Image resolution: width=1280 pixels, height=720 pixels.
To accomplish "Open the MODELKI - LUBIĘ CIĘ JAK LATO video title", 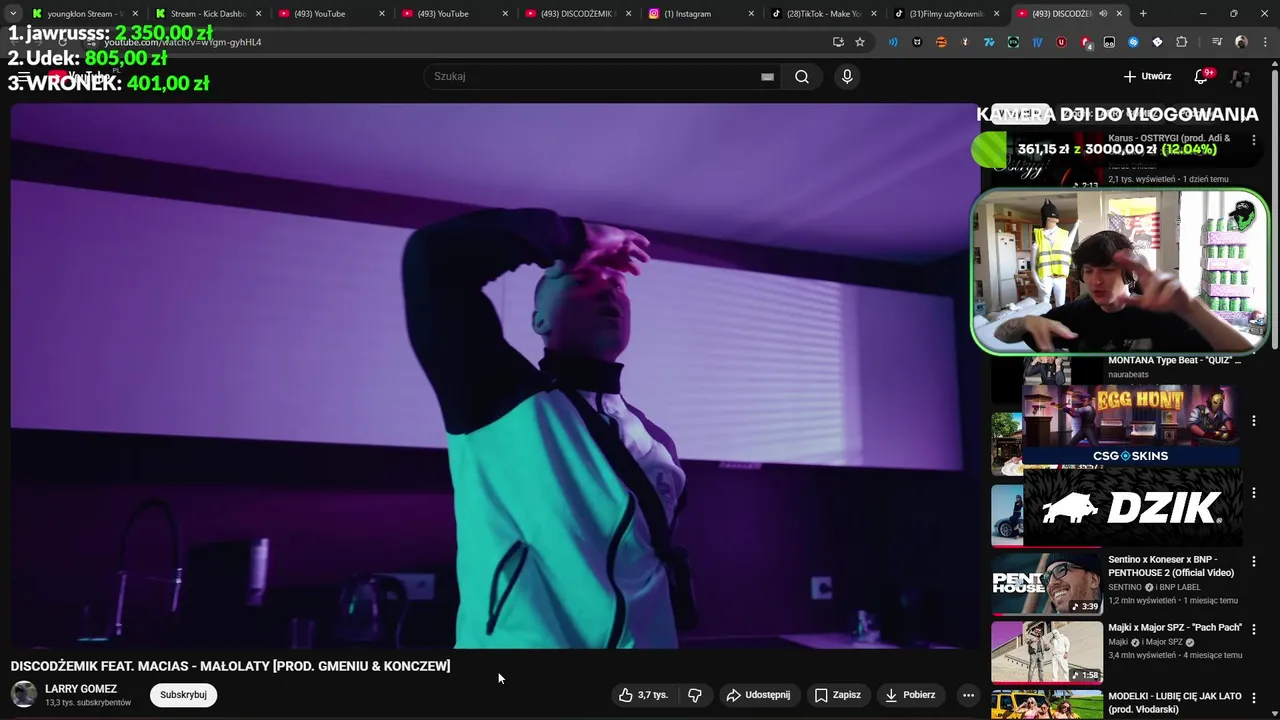I will coord(1175,702).
